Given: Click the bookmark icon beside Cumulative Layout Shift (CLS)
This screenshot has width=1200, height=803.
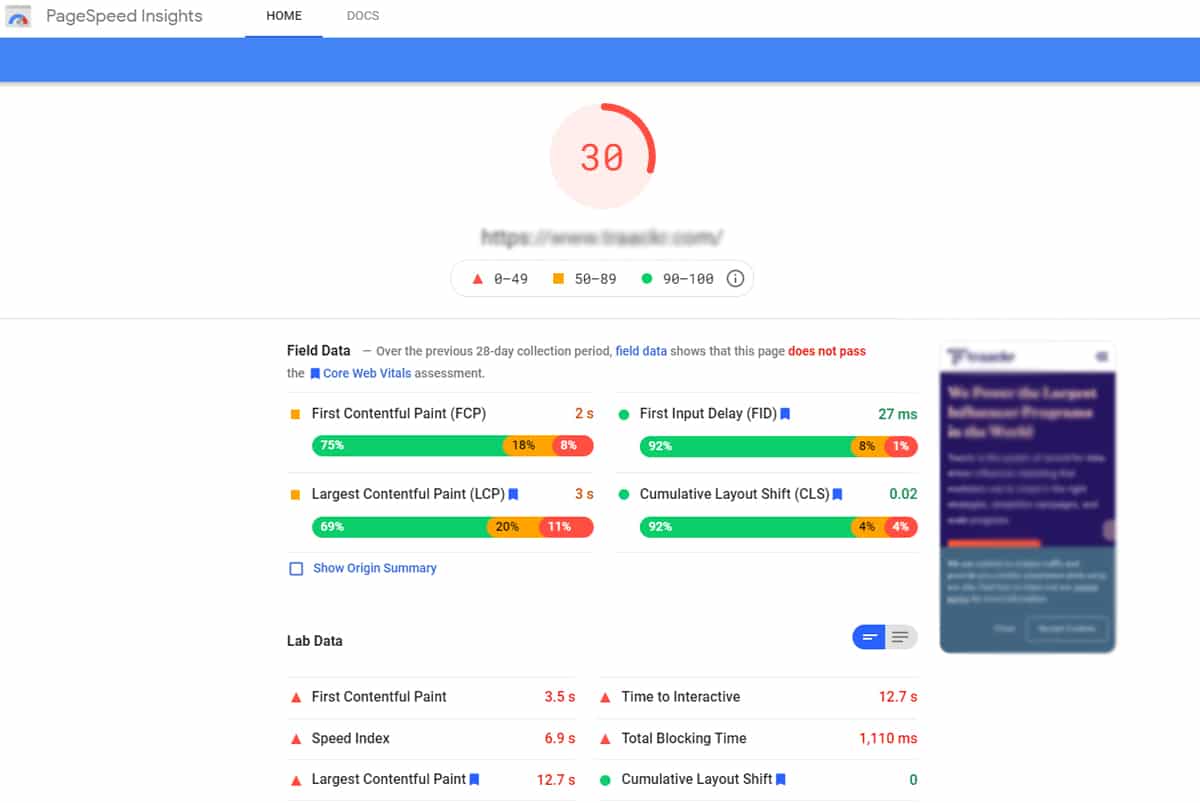Looking at the screenshot, I should click(838, 494).
